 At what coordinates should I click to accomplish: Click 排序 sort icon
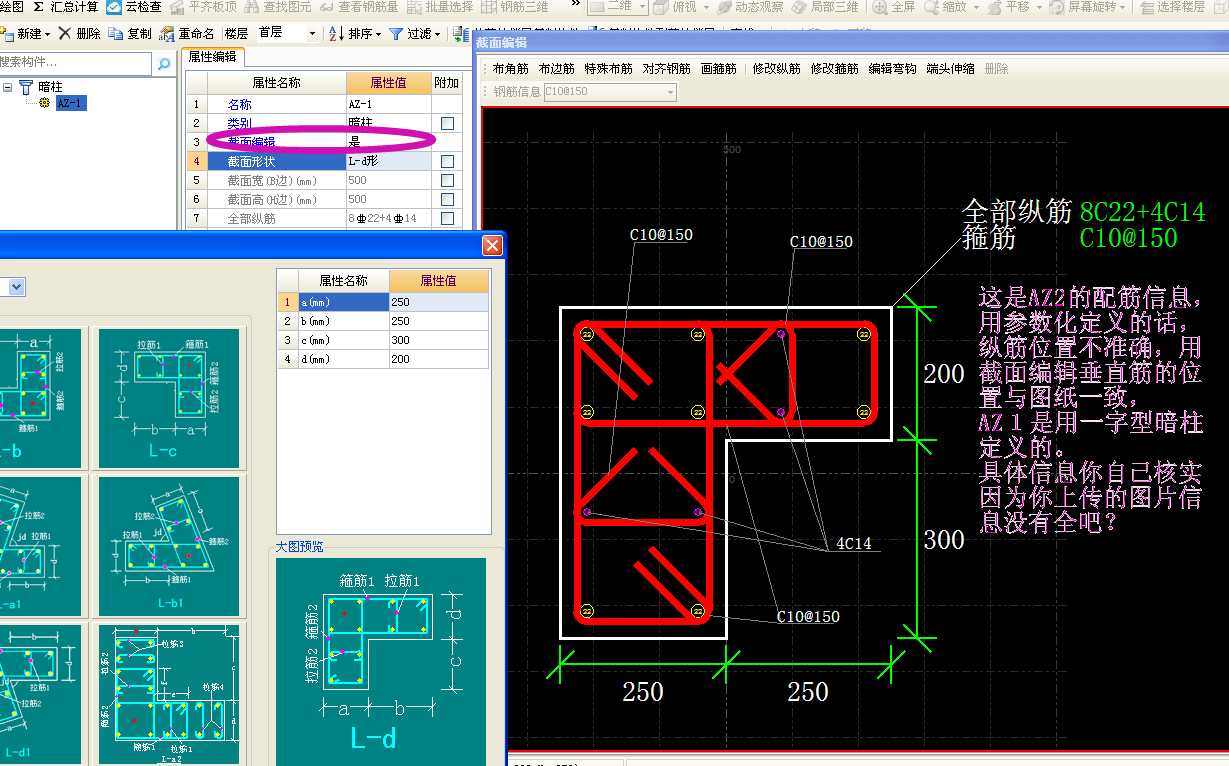coord(337,34)
